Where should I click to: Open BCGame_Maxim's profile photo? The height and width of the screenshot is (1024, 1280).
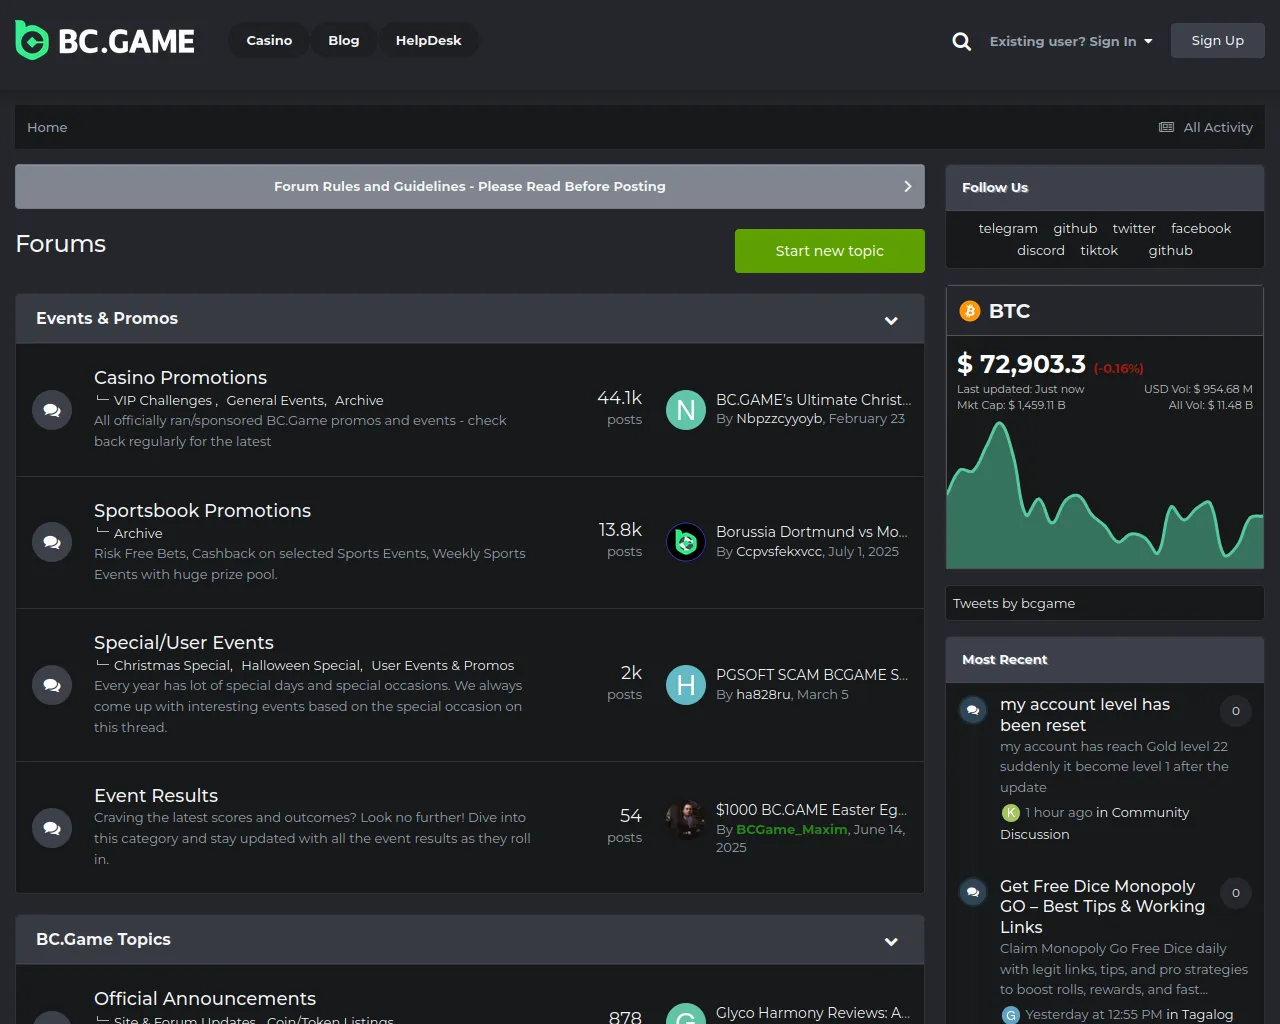click(686, 820)
